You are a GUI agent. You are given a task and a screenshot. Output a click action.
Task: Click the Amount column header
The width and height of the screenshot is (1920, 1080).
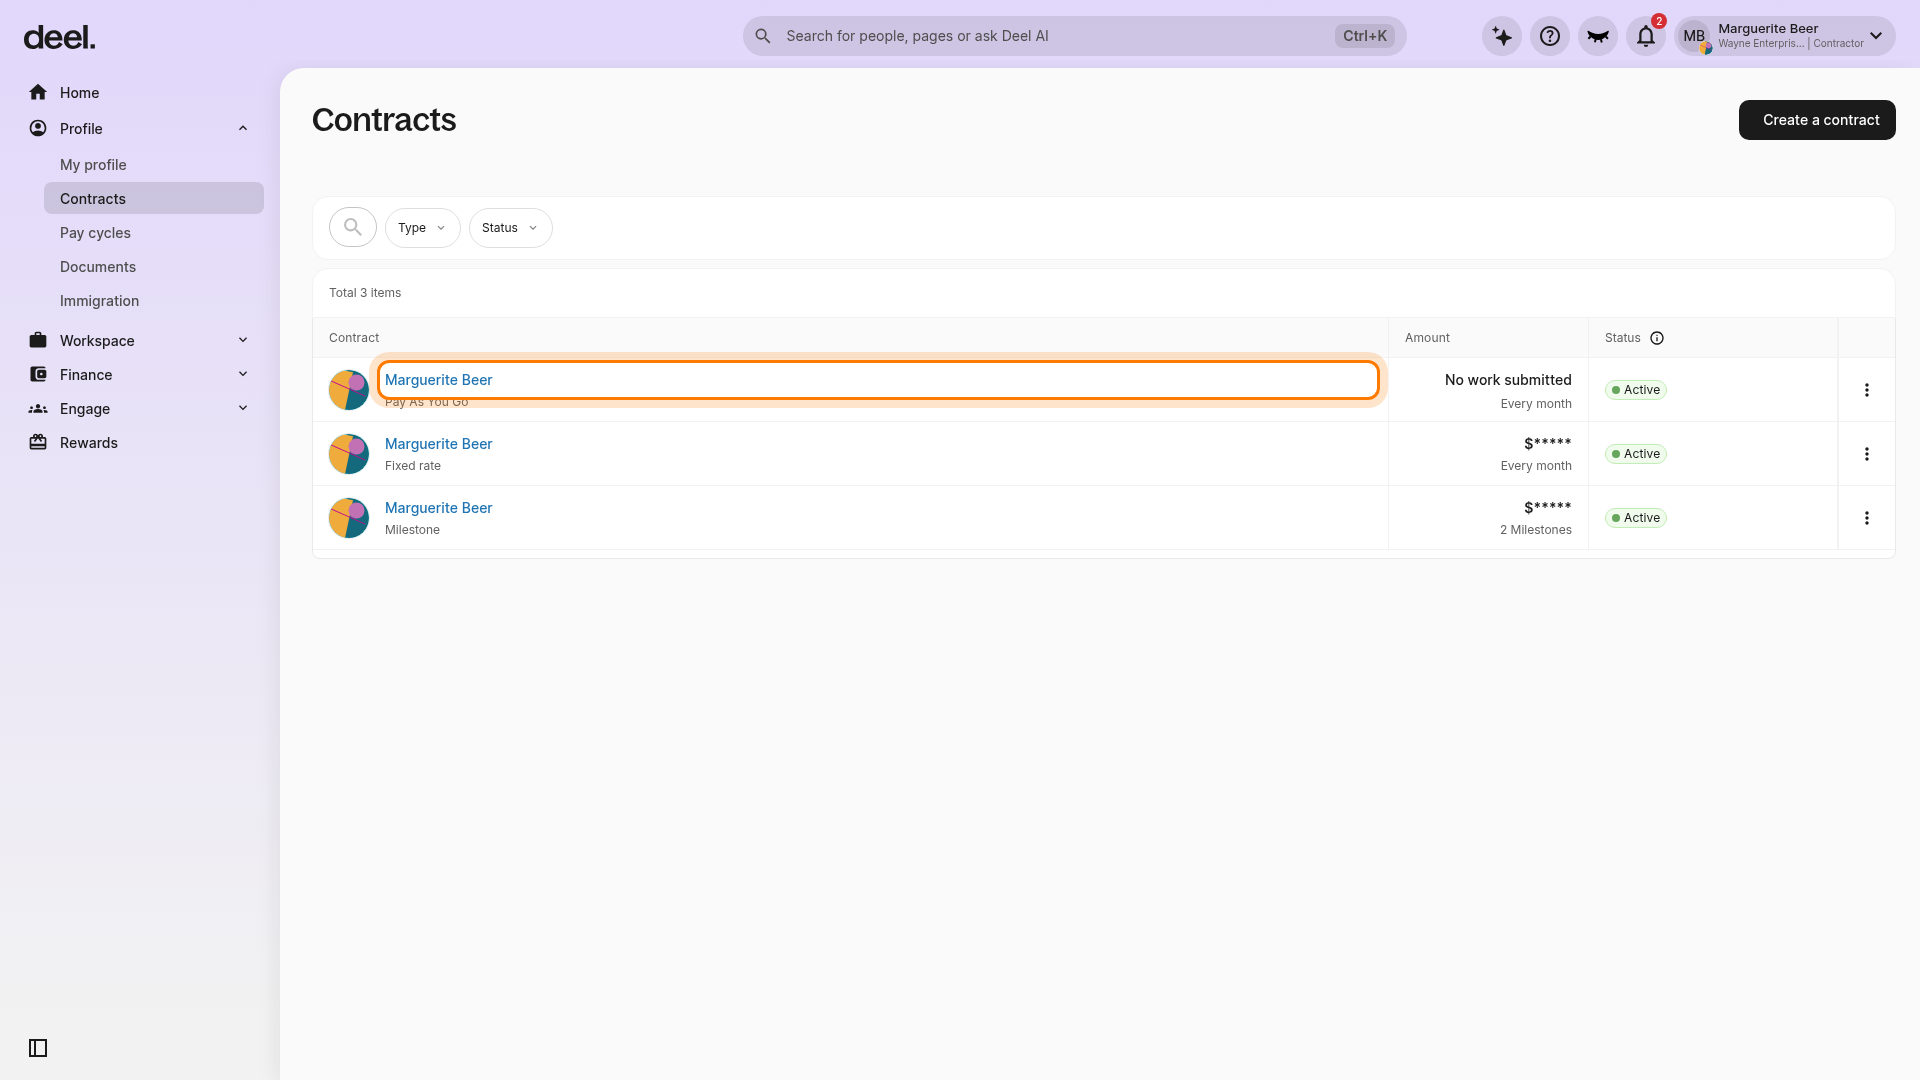1427,338
